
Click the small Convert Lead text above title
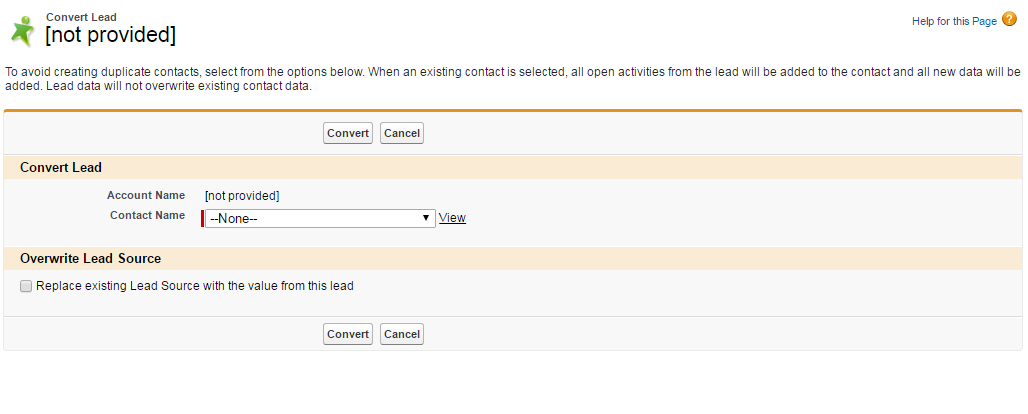click(81, 16)
